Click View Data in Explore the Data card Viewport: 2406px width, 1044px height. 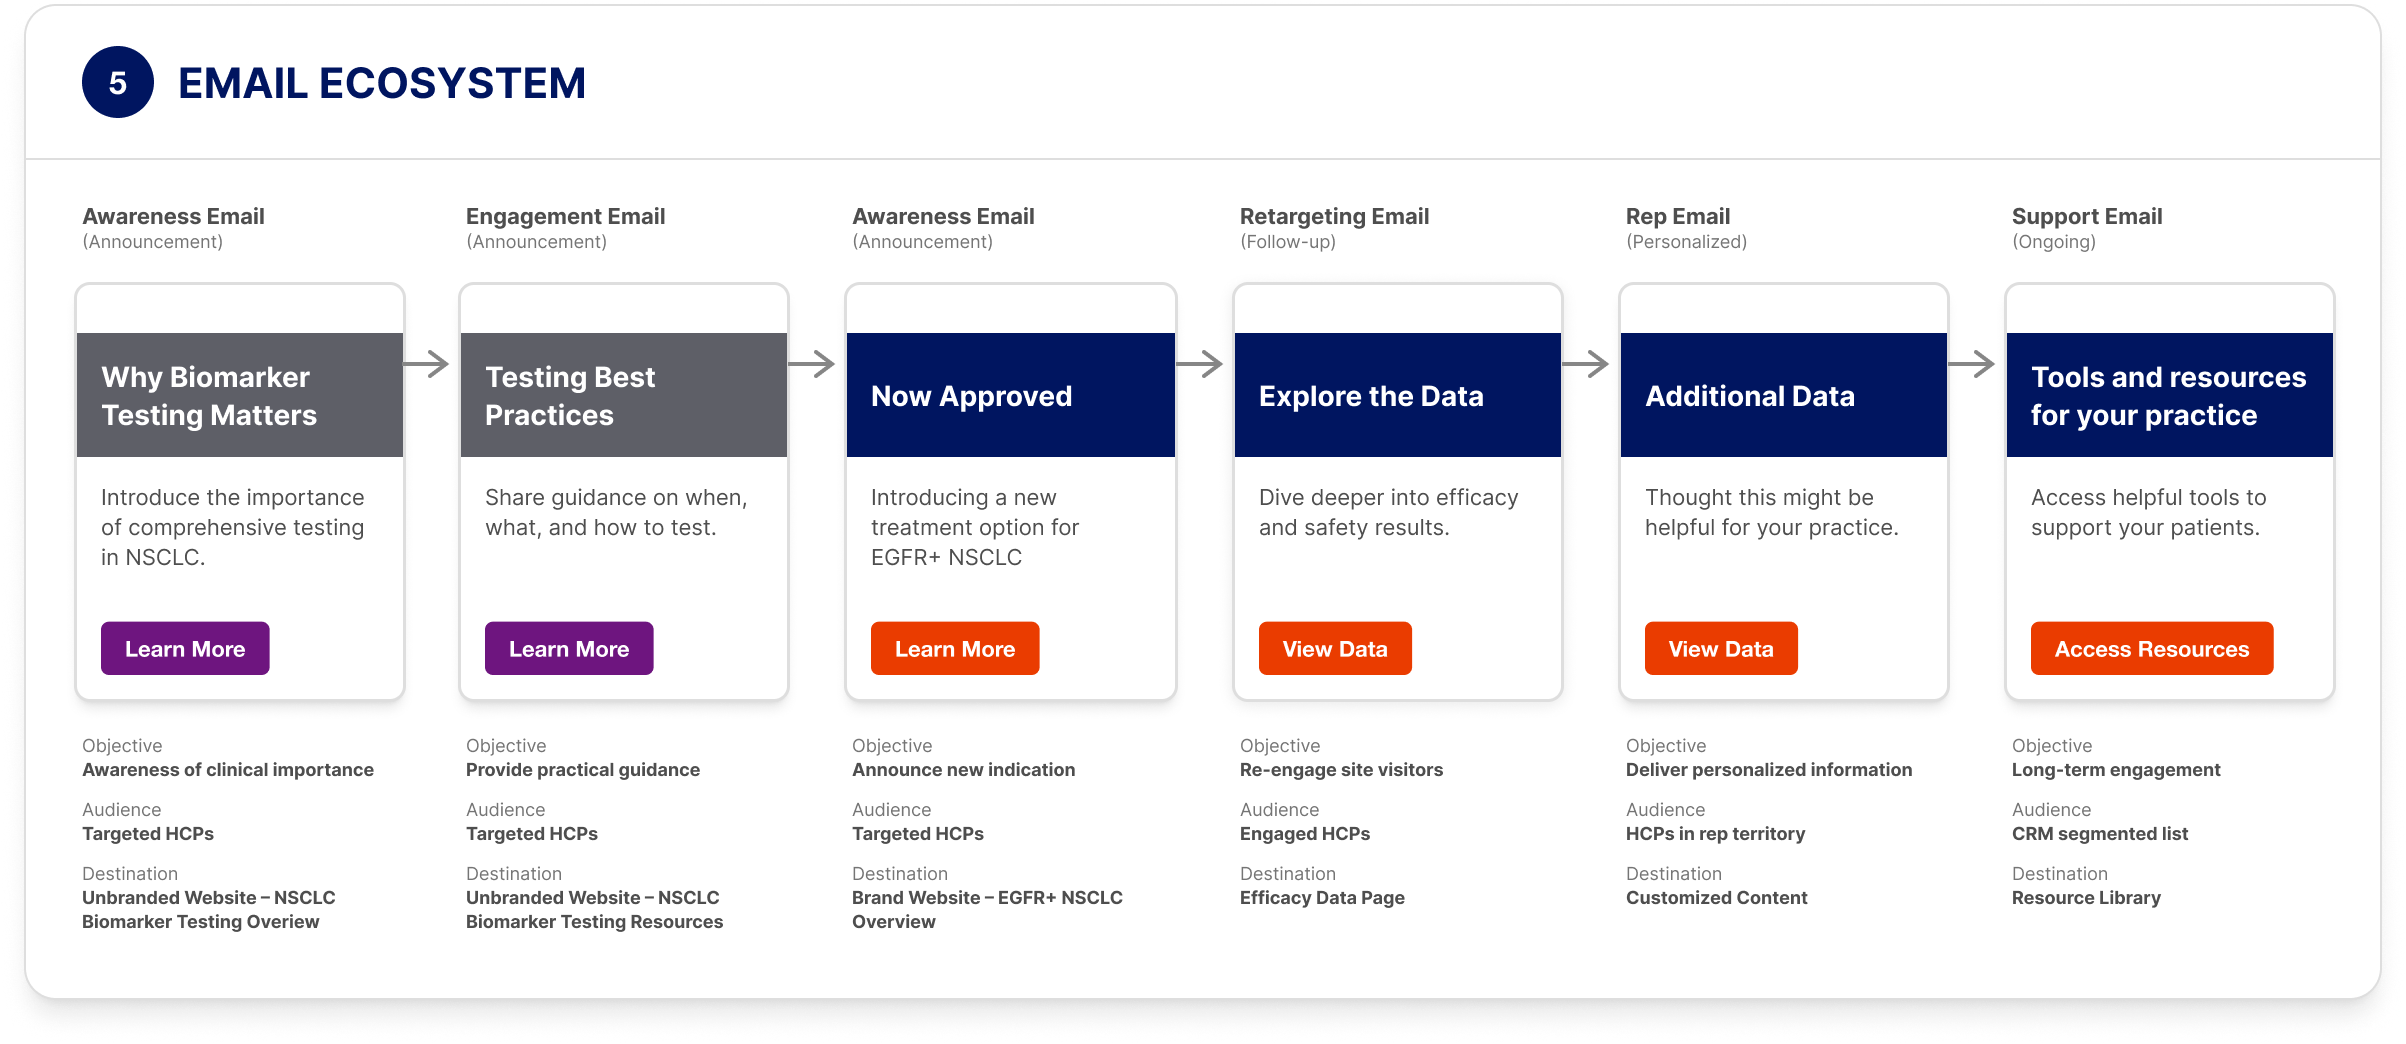pyautogui.click(x=1335, y=648)
